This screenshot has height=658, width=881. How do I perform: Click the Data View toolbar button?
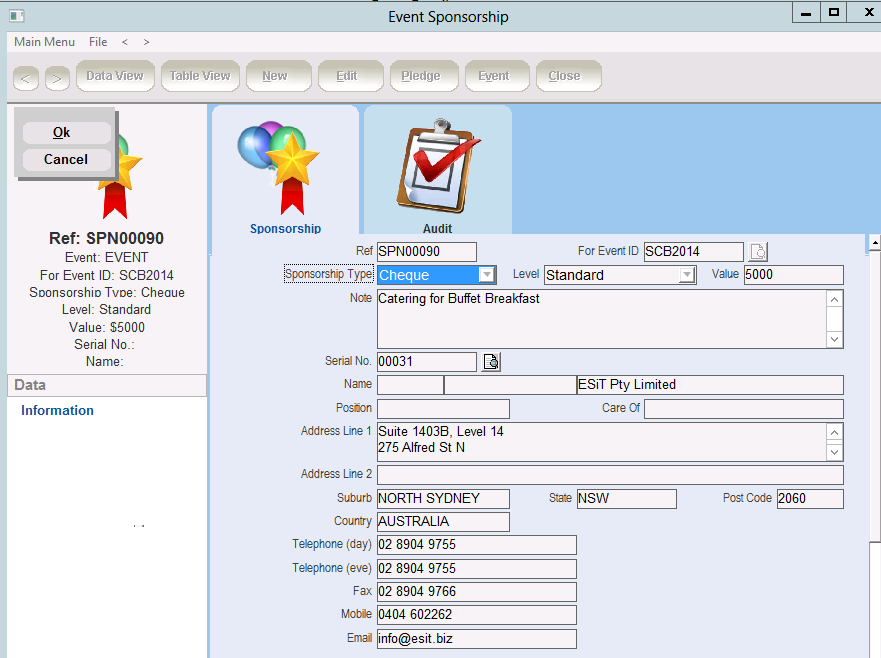114,76
